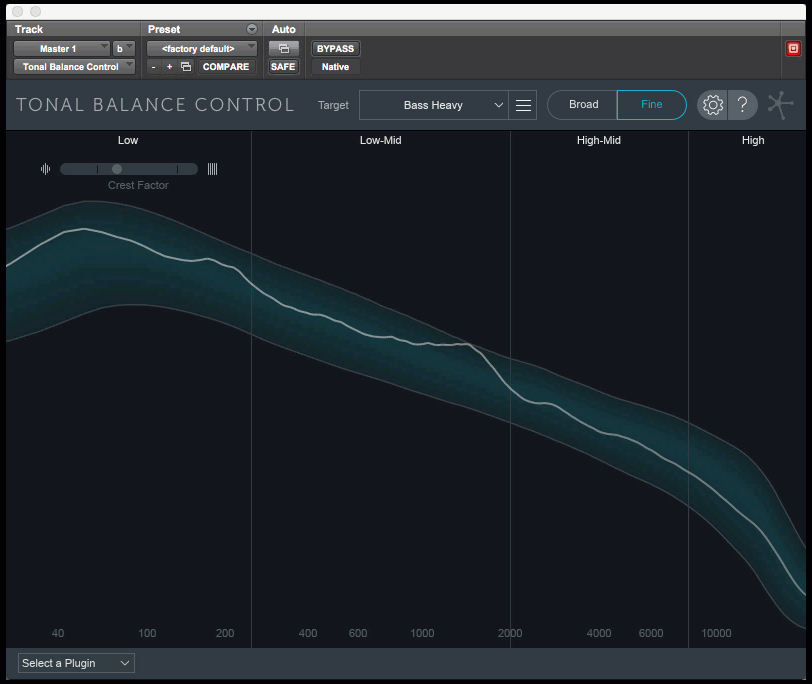Click the Low-Mid band label

point(381,140)
